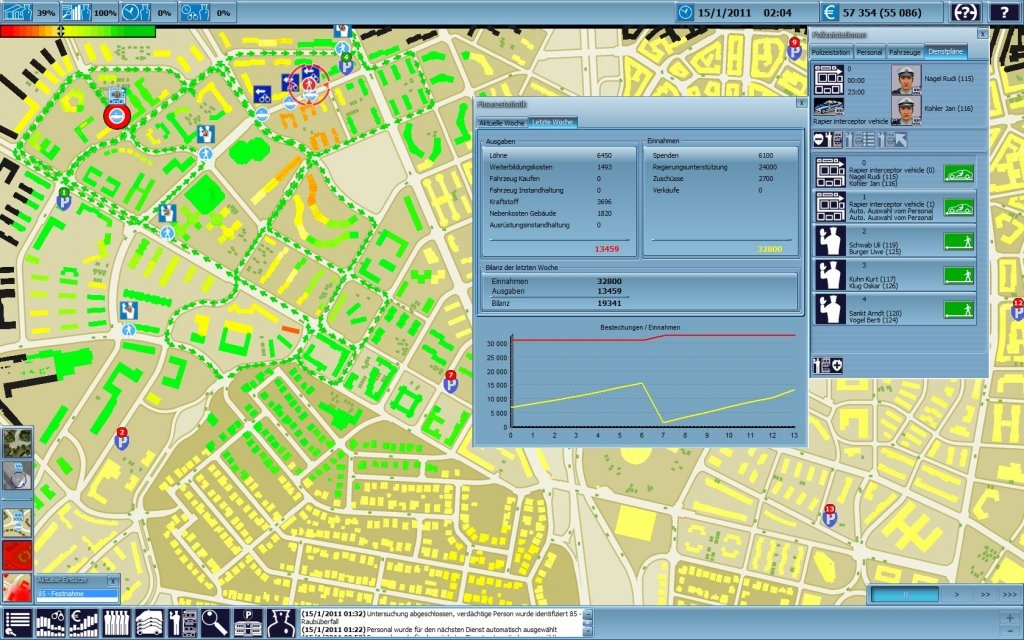This screenshot has height=640, width=1024.
Task: Click the handcuffs statistics icon
Action: [51, 622]
